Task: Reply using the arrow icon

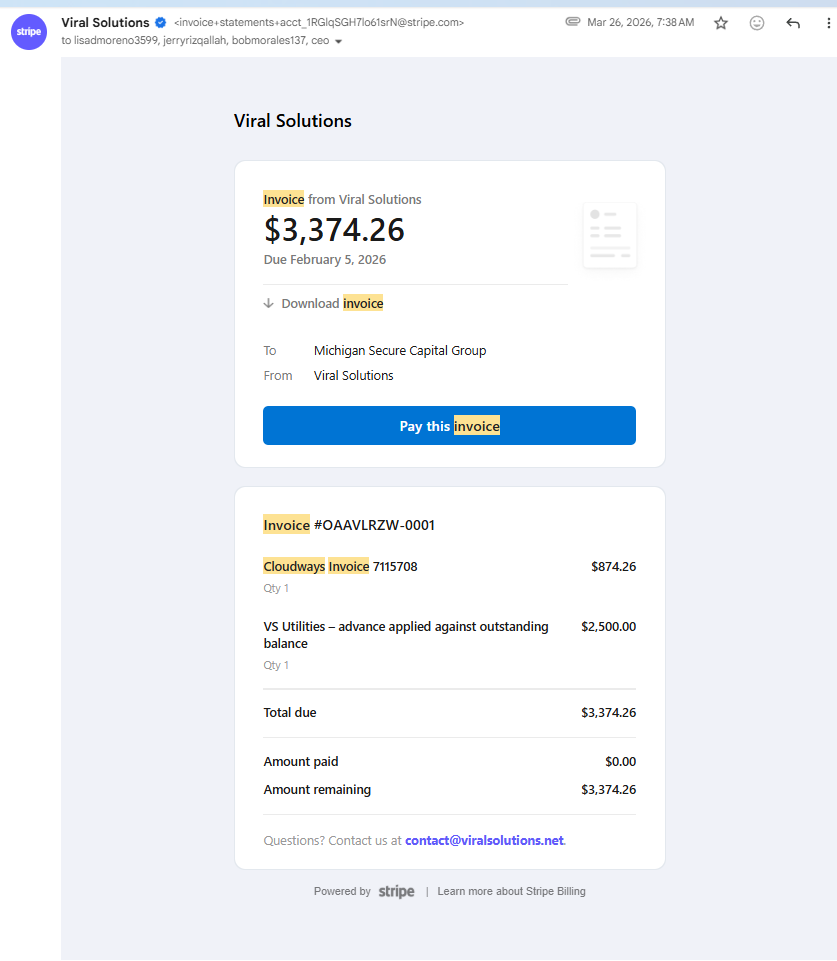Action: click(x=793, y=23)
